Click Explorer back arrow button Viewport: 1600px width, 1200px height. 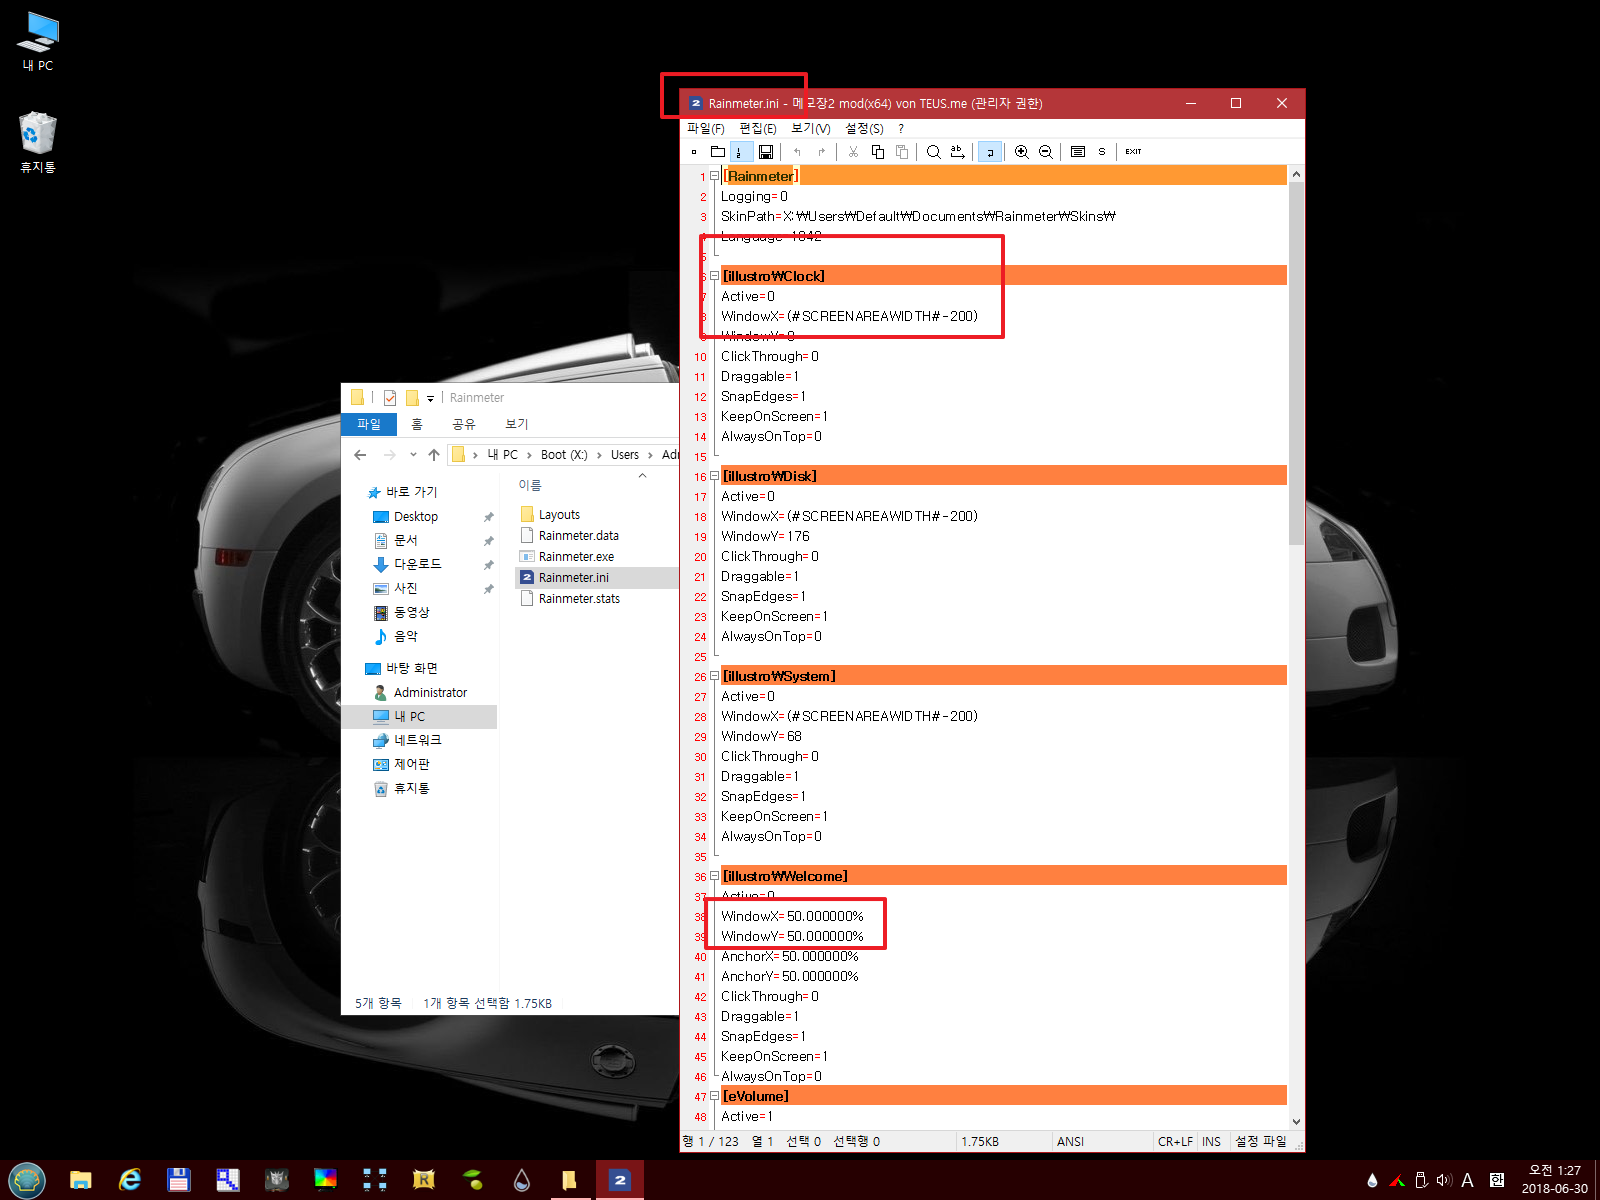pyautogui.click(x=360, y=455)
